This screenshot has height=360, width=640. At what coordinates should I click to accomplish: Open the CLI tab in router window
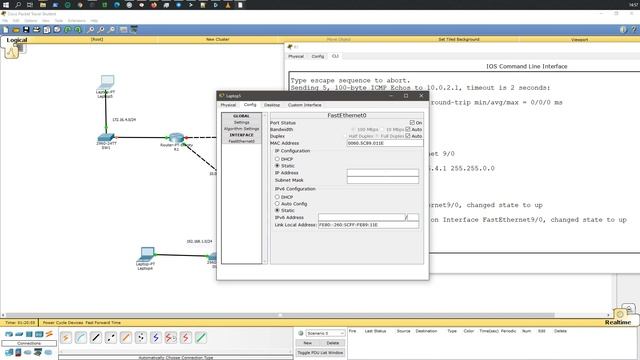coord(335,56)
